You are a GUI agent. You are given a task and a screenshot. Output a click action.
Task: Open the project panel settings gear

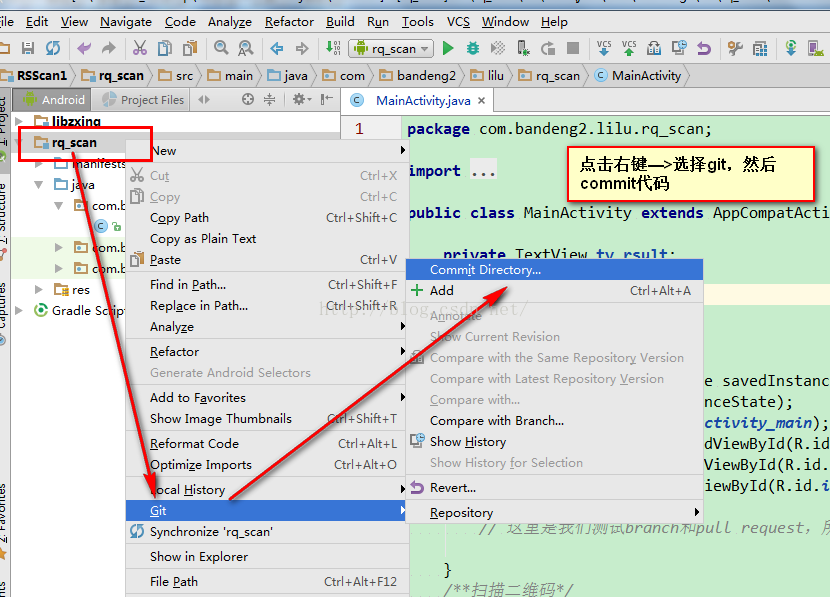pos(299,99)
